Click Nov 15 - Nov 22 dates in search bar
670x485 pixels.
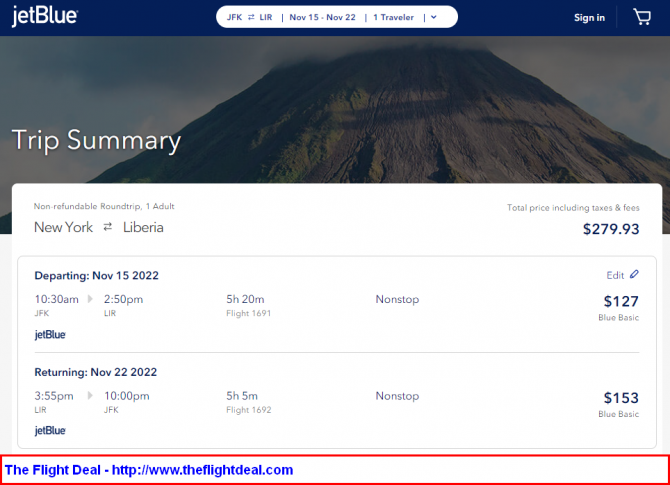tap(323, 17)
